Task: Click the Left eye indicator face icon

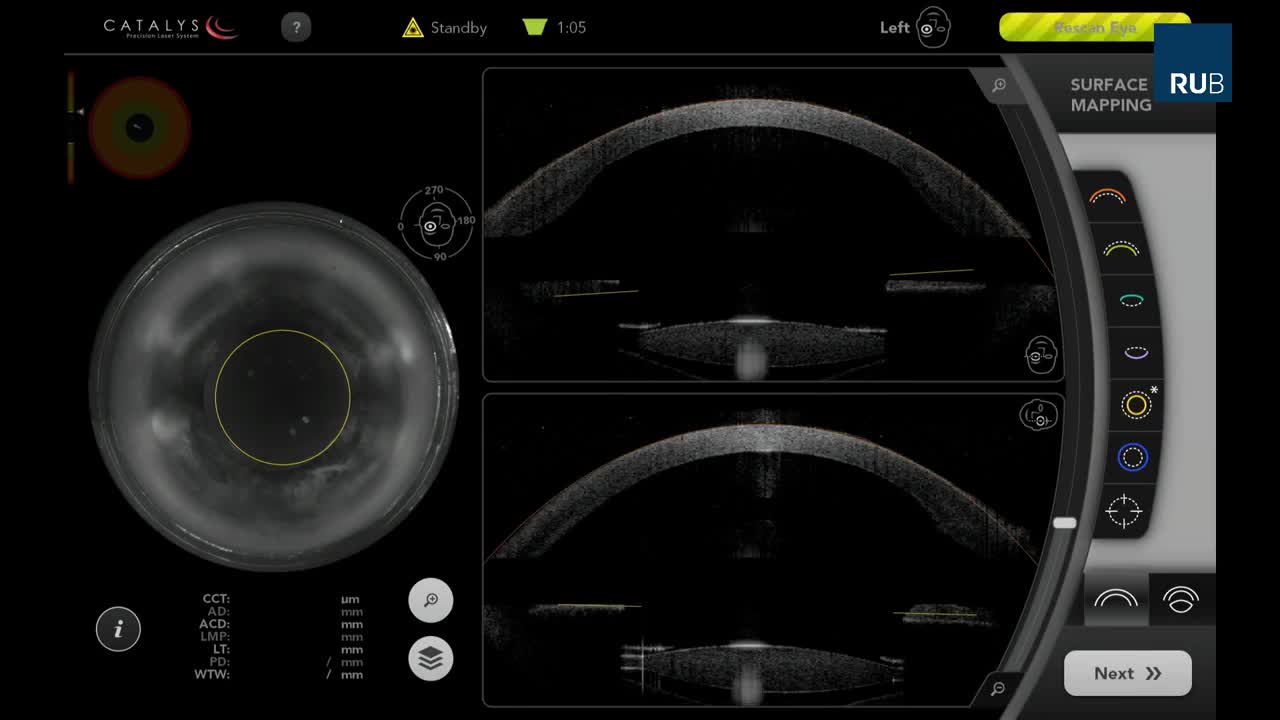Action: coord(933,27)
